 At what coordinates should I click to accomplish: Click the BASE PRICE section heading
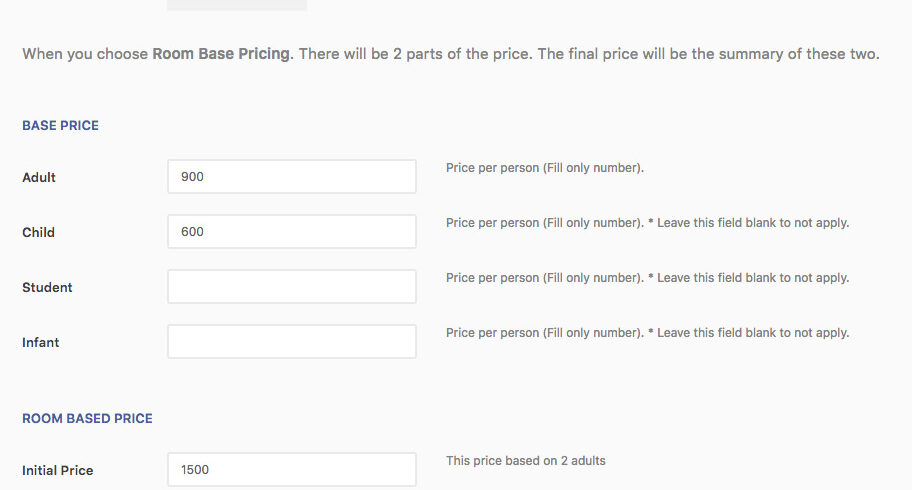click(x=60, y=126)
